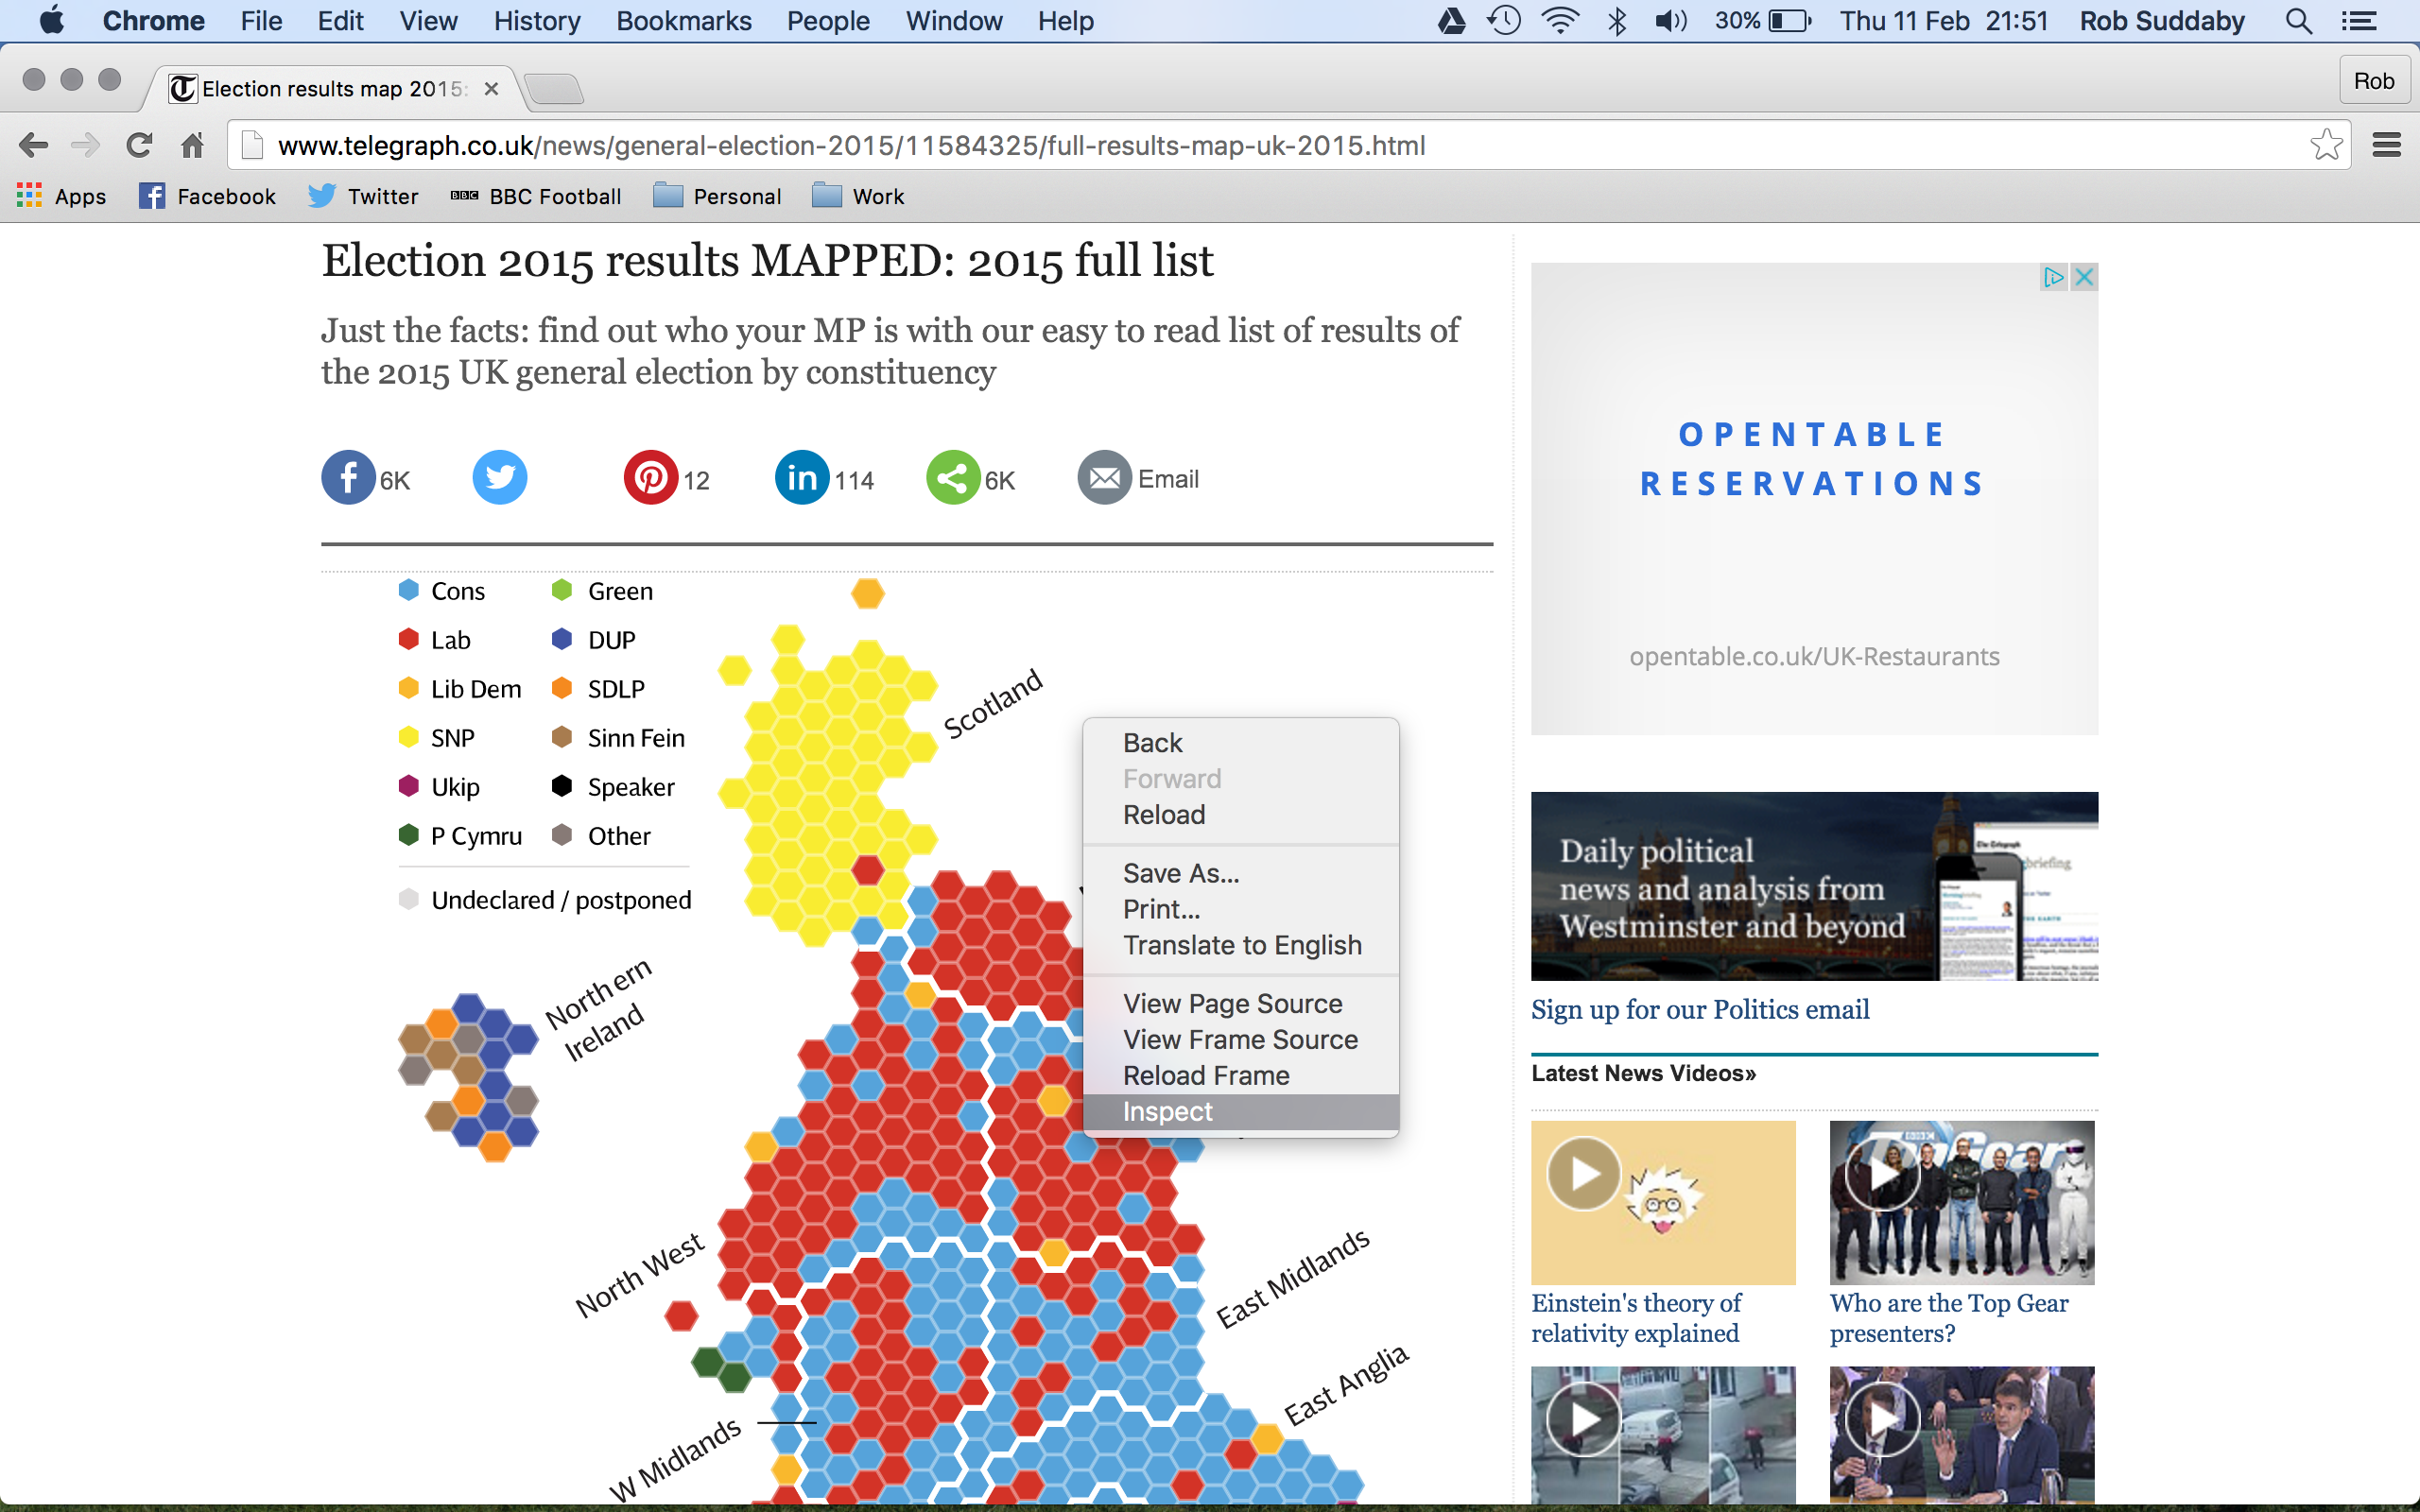Close the Election results map tab
The image size is (2420, 1512).
(x=491, y=89)
